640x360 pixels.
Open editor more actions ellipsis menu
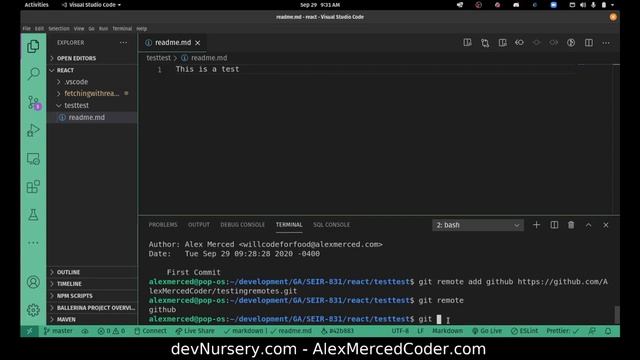click(606, 42)
